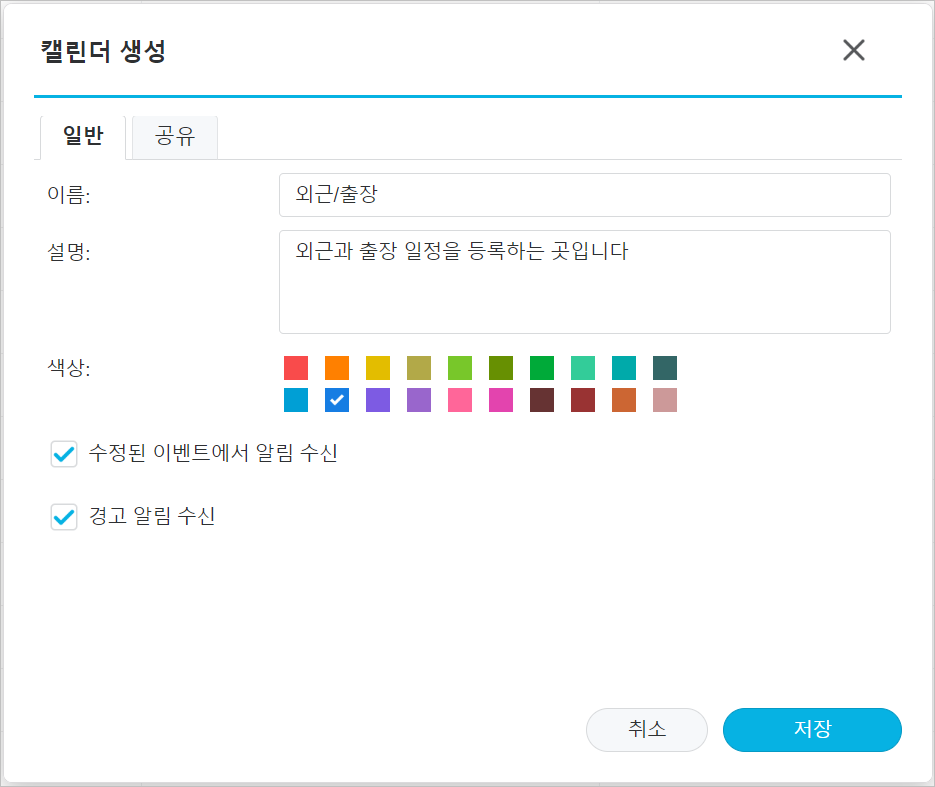
Task: Select the teal color swatch
Action: point(624,368)
